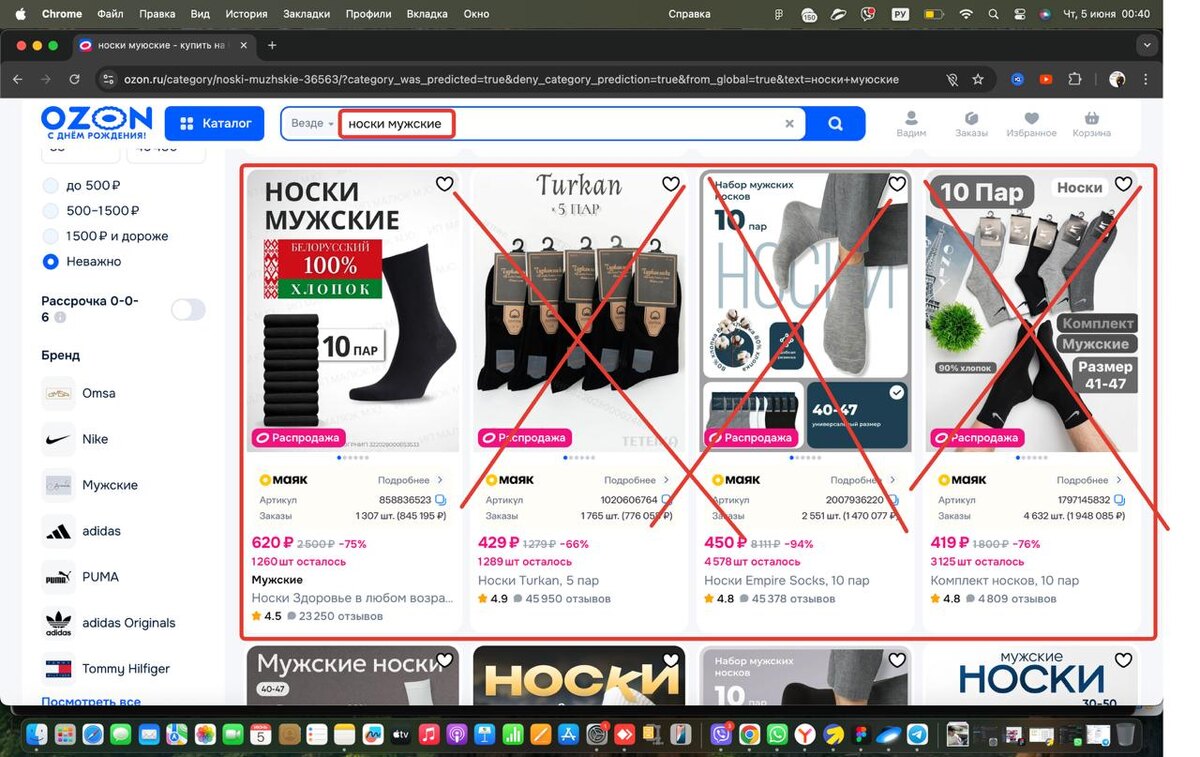Open the YouTube extension icon in toolbar
The image size is (1200, 757).
point(1046,79)
